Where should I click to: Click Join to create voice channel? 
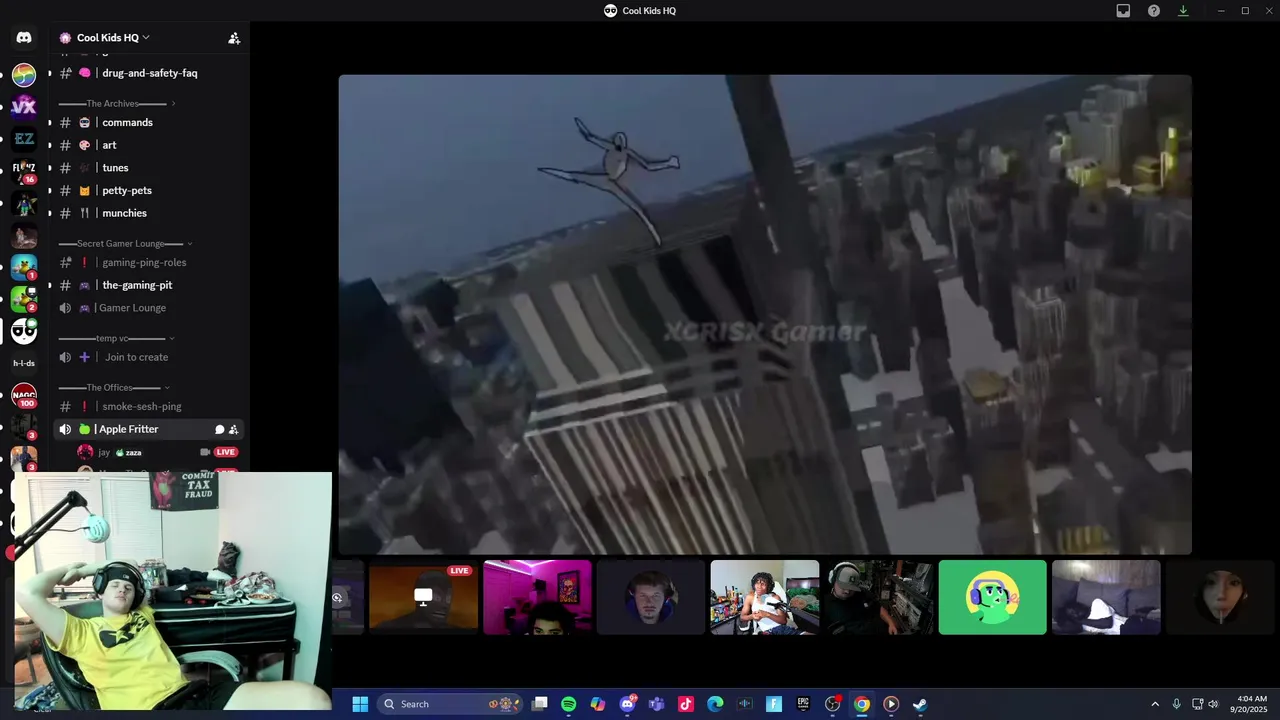pos(149,357)
